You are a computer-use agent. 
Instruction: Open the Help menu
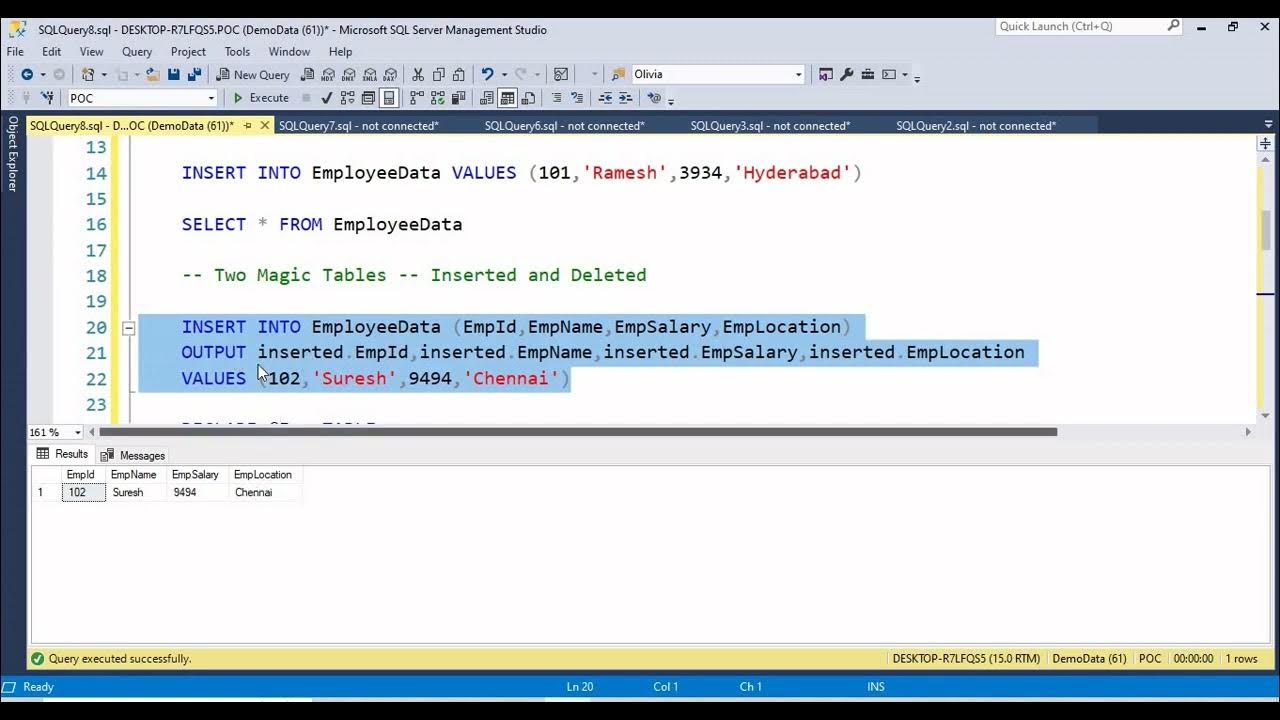[x=340, y=51]
